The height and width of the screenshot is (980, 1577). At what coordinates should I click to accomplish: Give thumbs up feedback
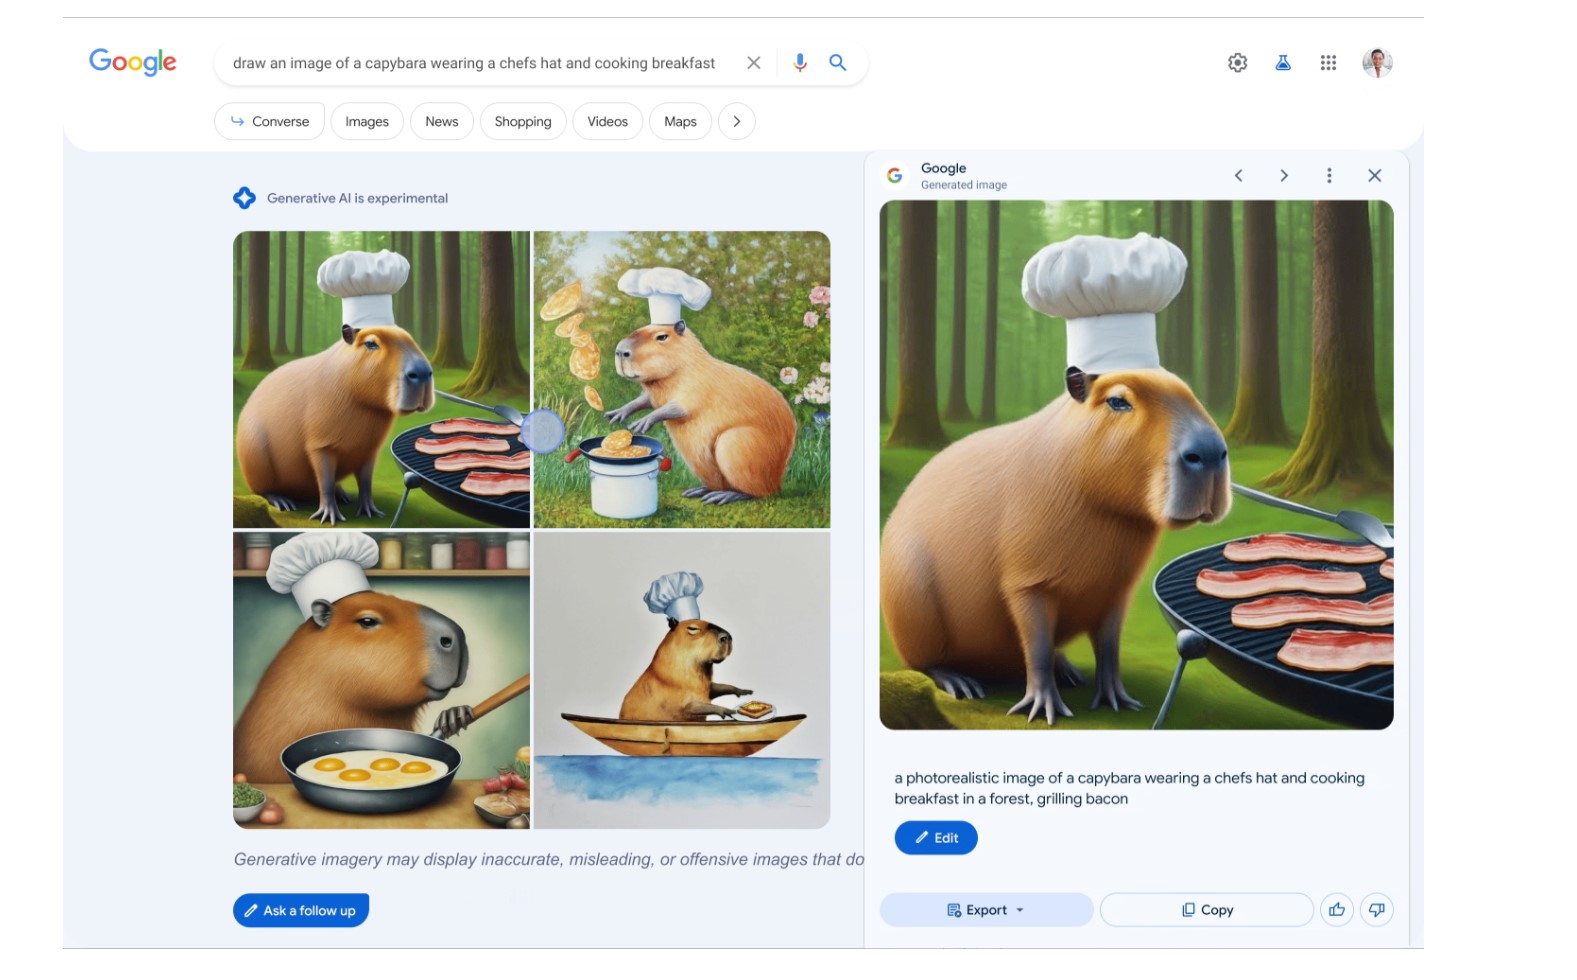tap(1337, 910)
